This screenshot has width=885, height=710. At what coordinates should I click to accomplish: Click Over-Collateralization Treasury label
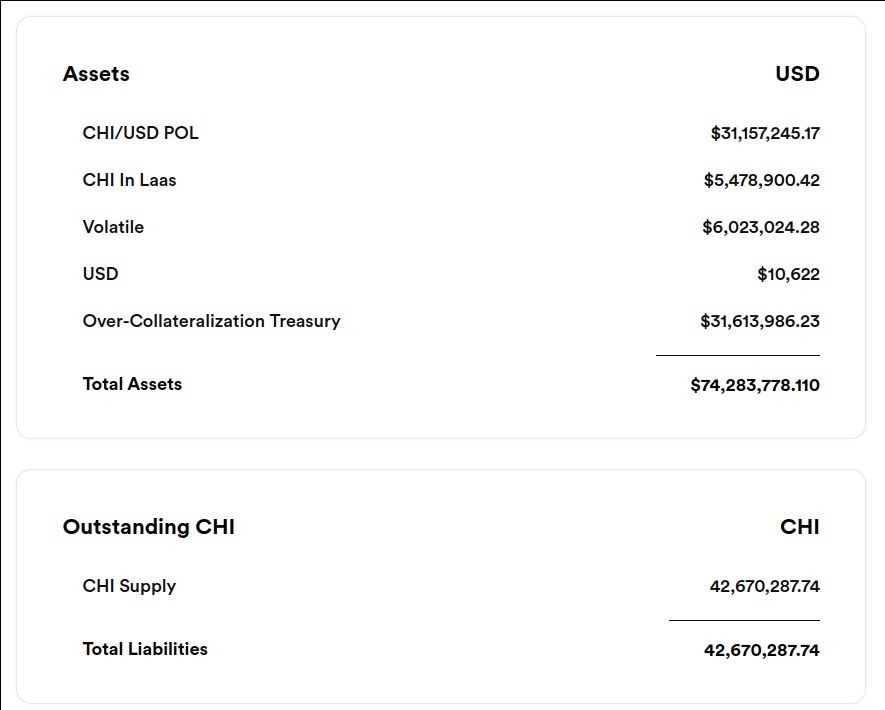pos(212,321)
